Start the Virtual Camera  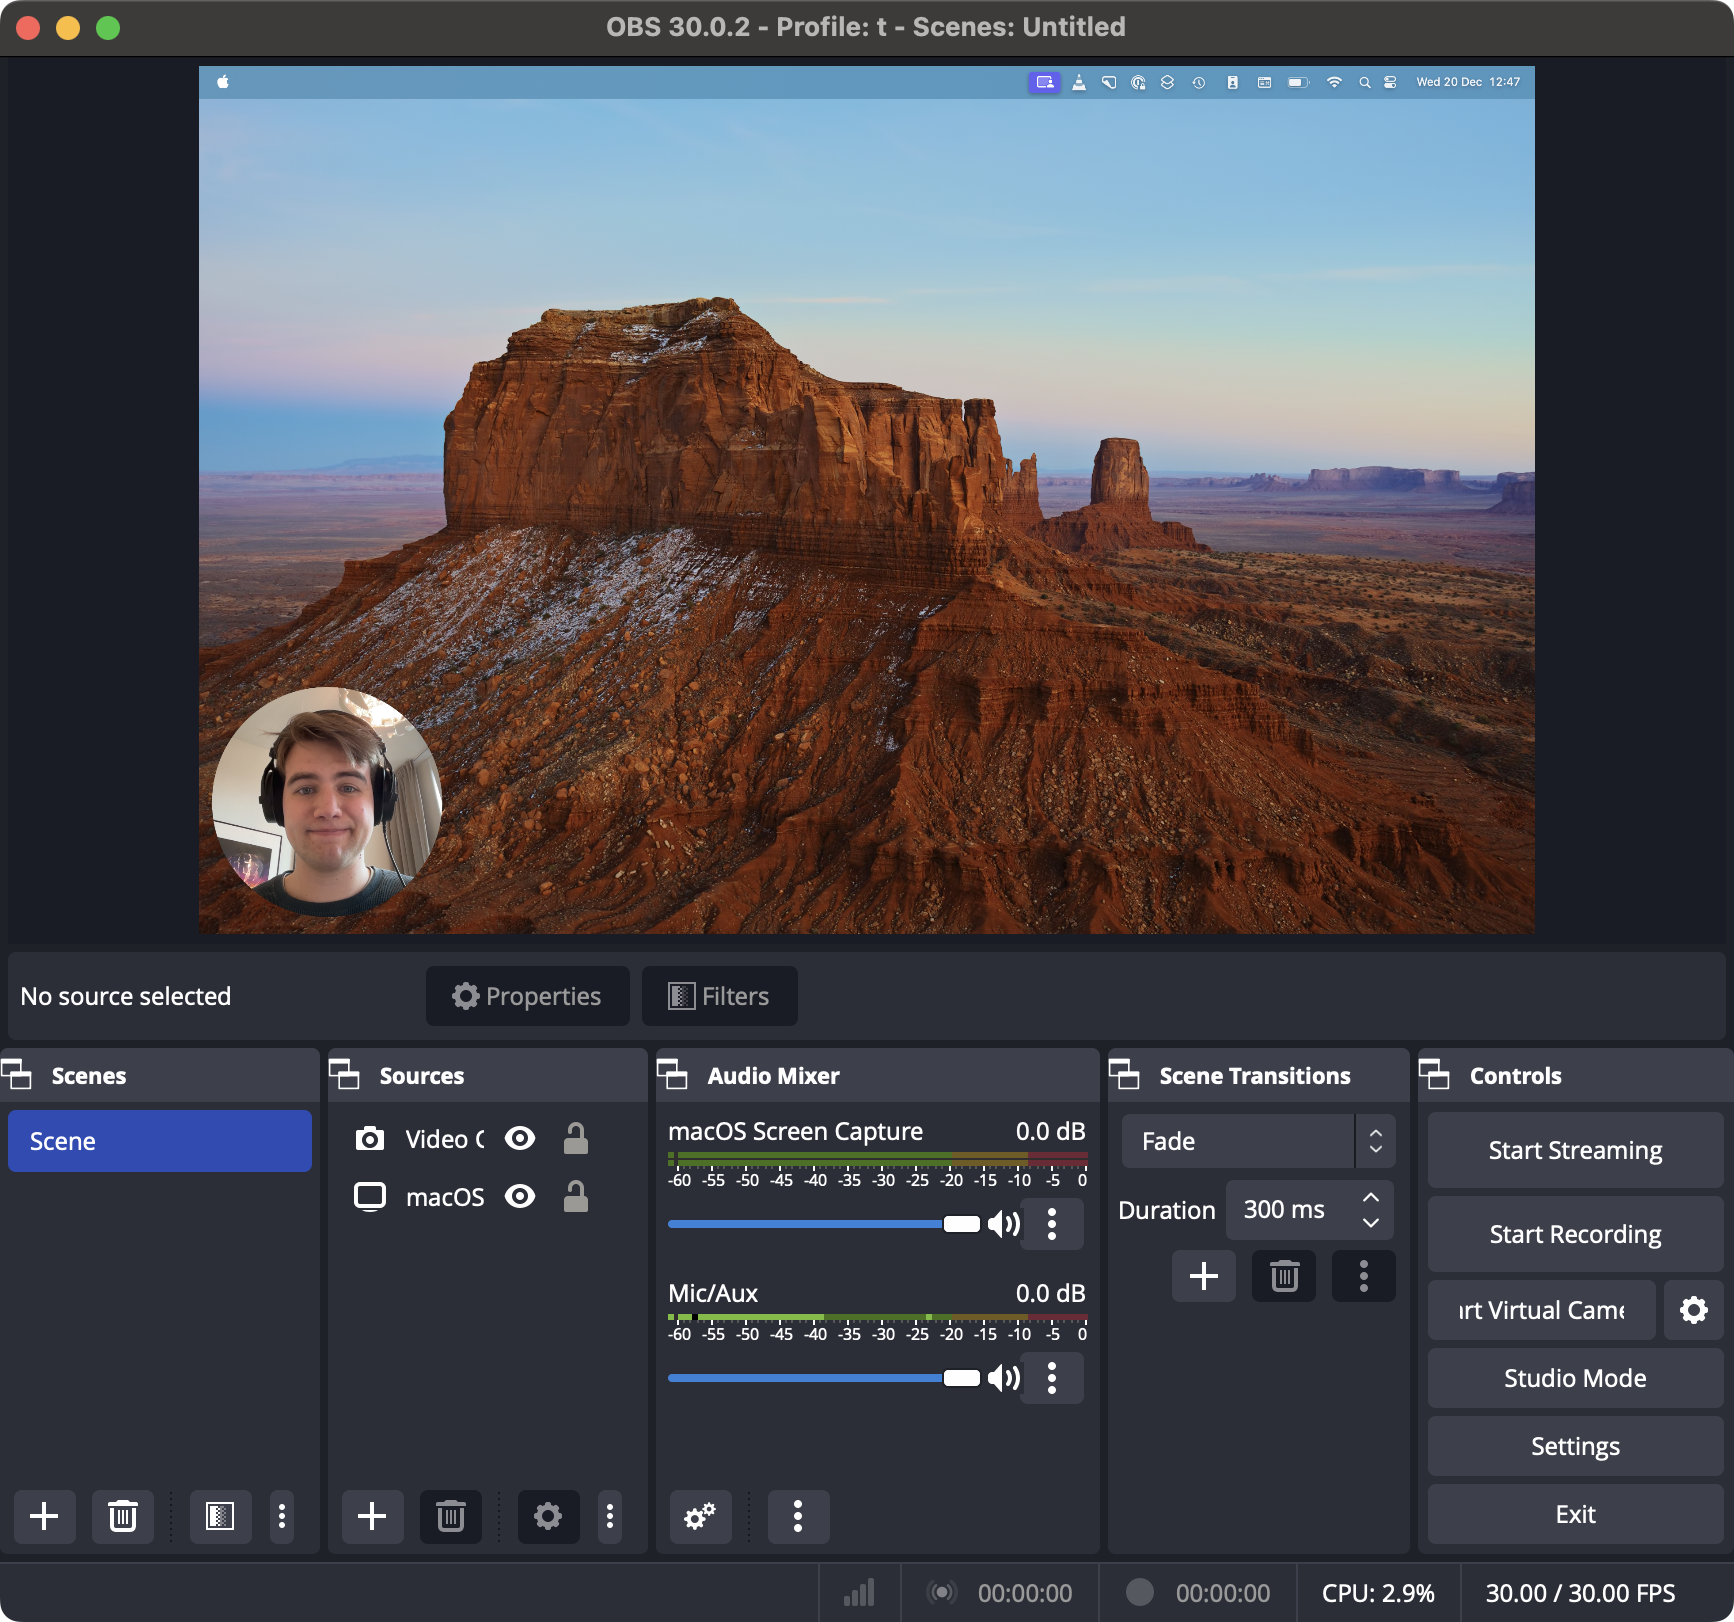click(x=1542, y=1310)
